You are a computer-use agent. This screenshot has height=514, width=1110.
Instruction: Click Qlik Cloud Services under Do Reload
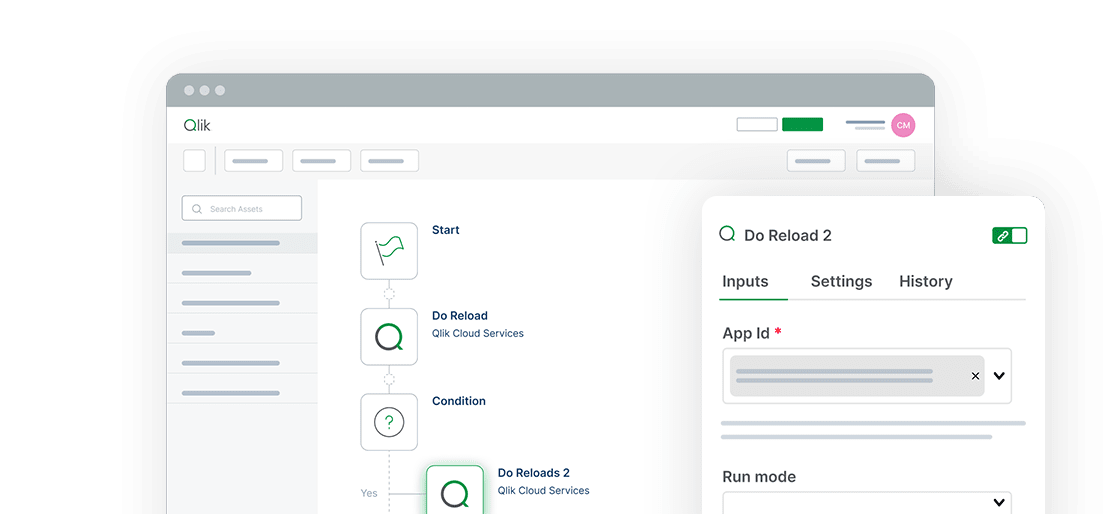pos(478,333)
